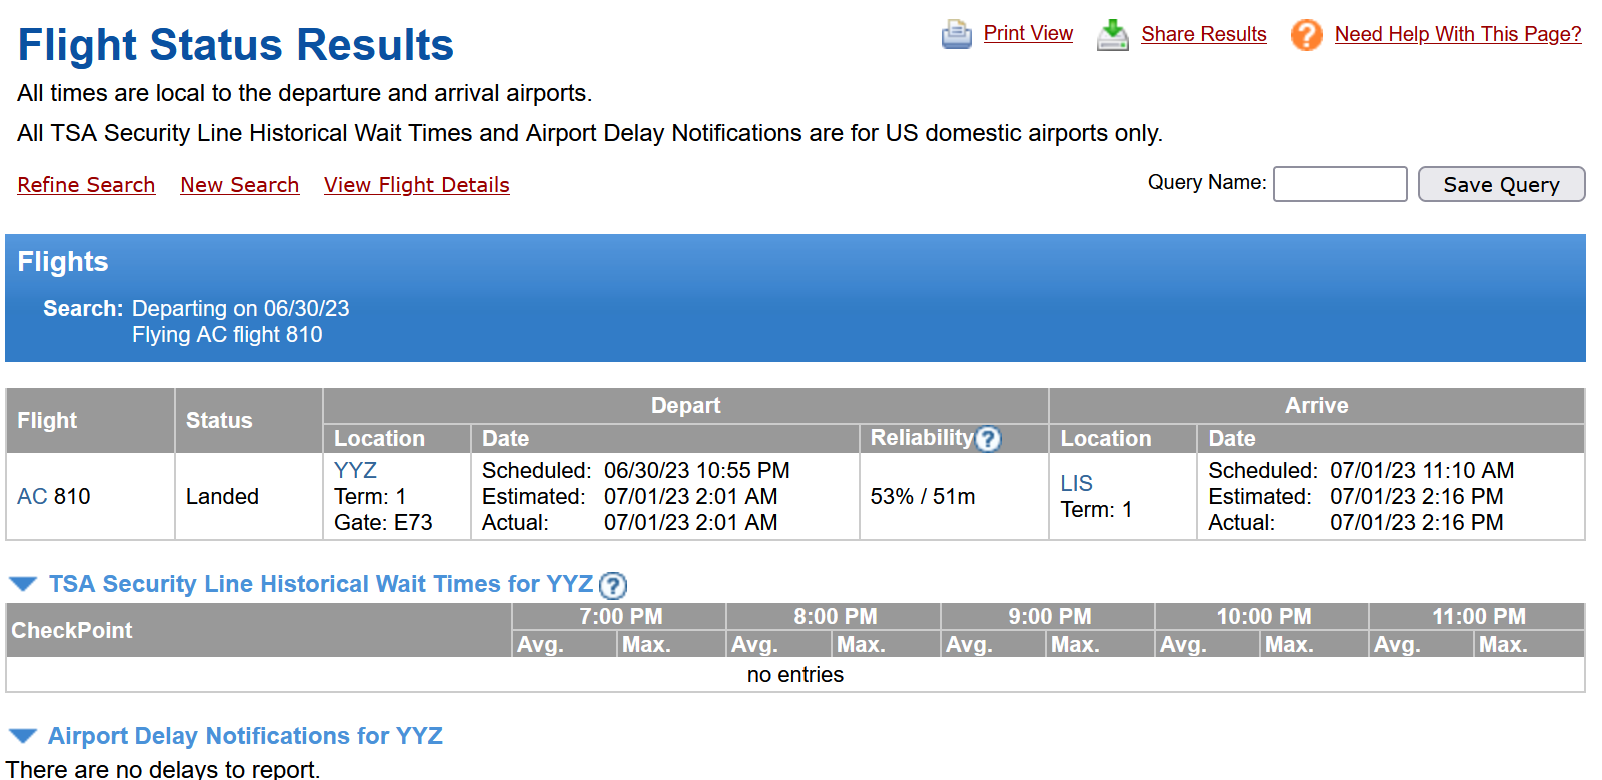Image resolution: width=1602 pixels, height=780 pixels.
Task: Click the Reliability help question mark icon
Action: [x=988, y=439]
